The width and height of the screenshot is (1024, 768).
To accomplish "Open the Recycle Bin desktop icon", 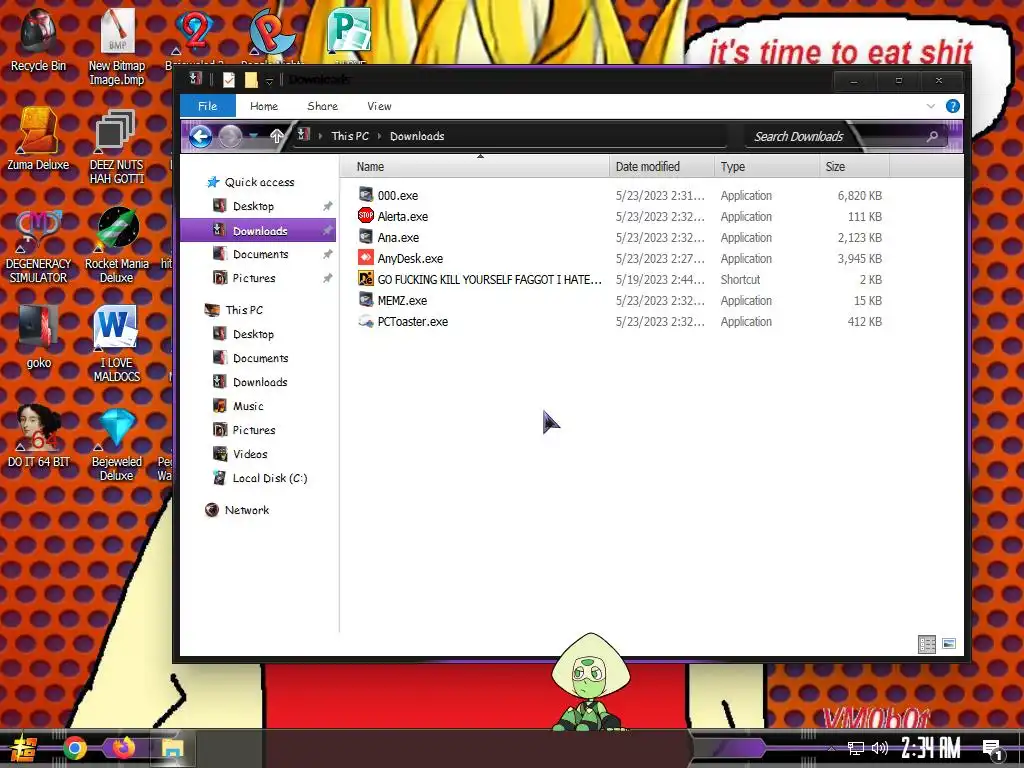I will pyautogui.click(x=38, y=39).
